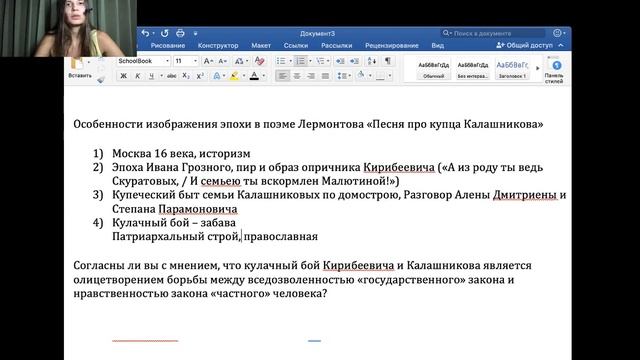The width and height of the screenshot is (640, 360).
Task: Toggle italic (К) formatting
Action: [x=138, y=76]
